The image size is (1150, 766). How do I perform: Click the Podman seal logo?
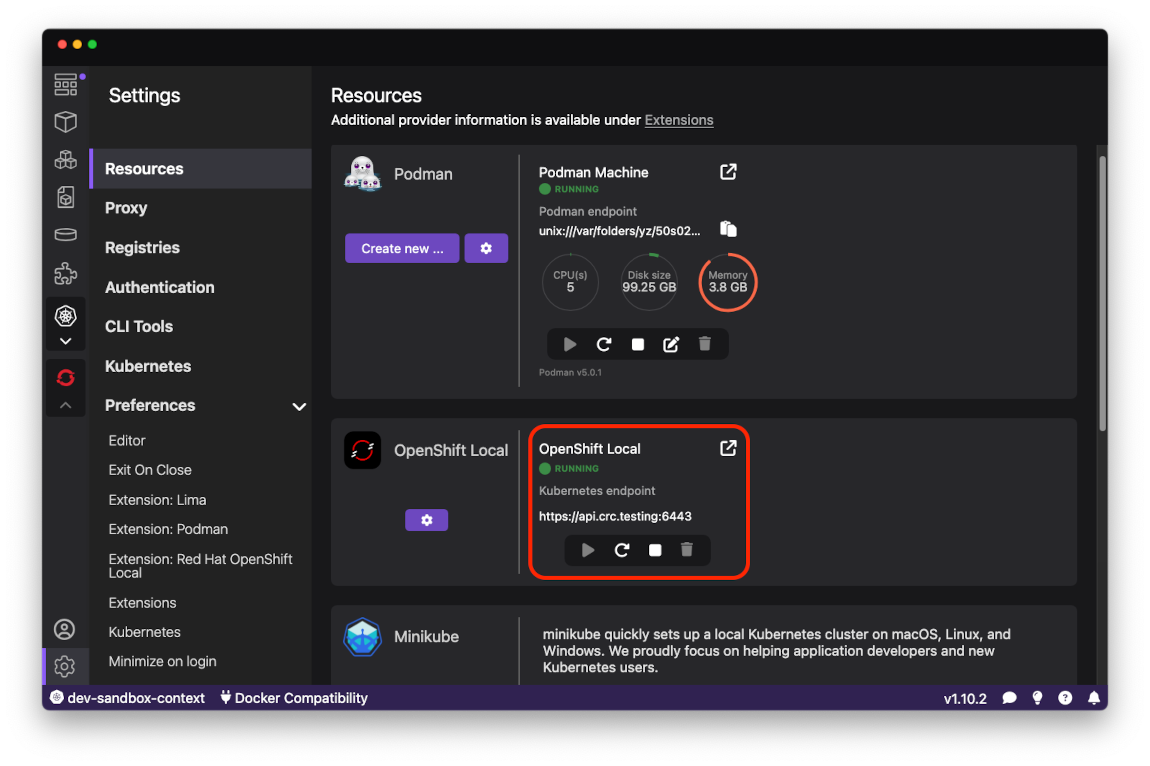(362, 175)
